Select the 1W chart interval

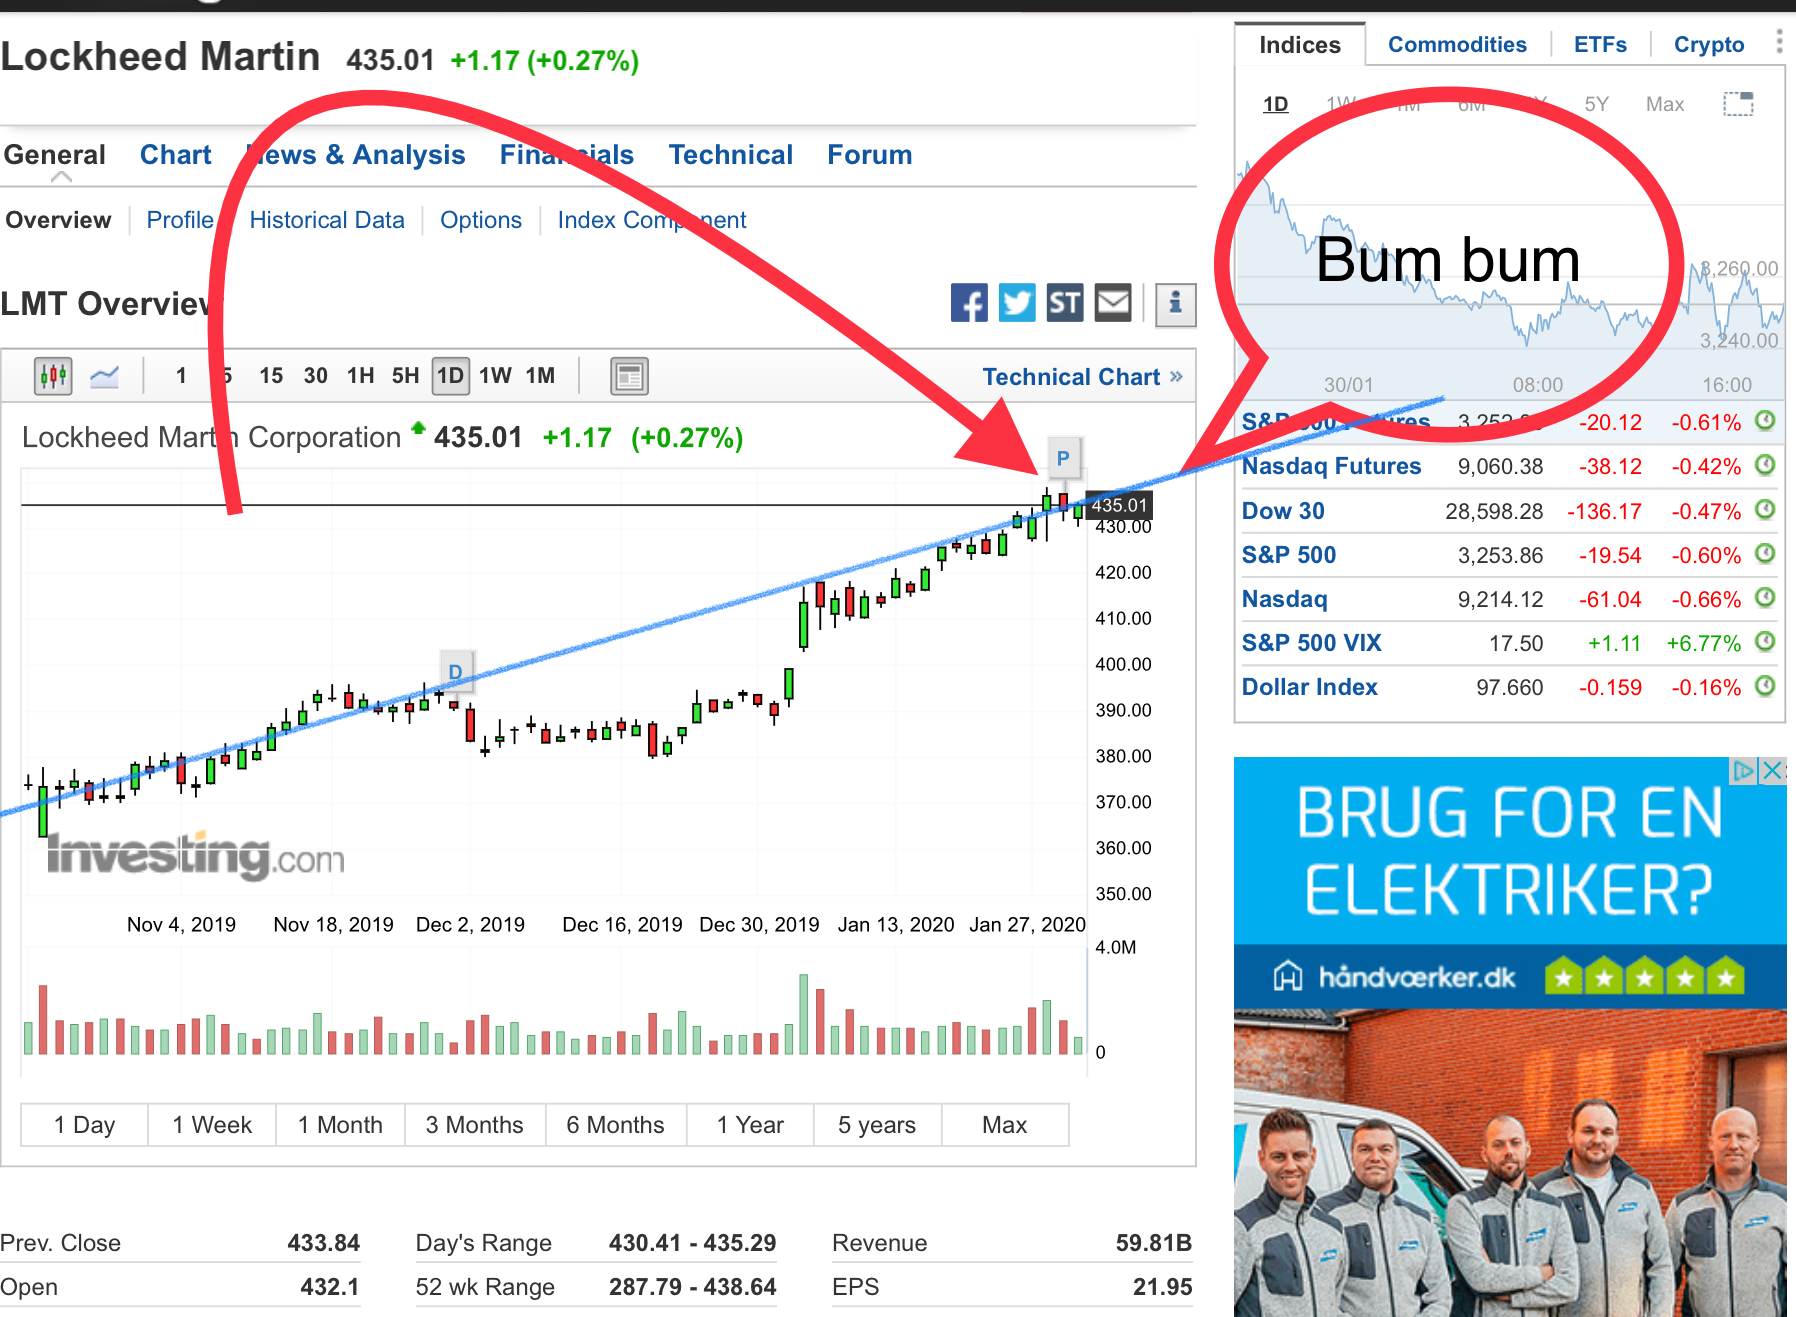(495, 376)
